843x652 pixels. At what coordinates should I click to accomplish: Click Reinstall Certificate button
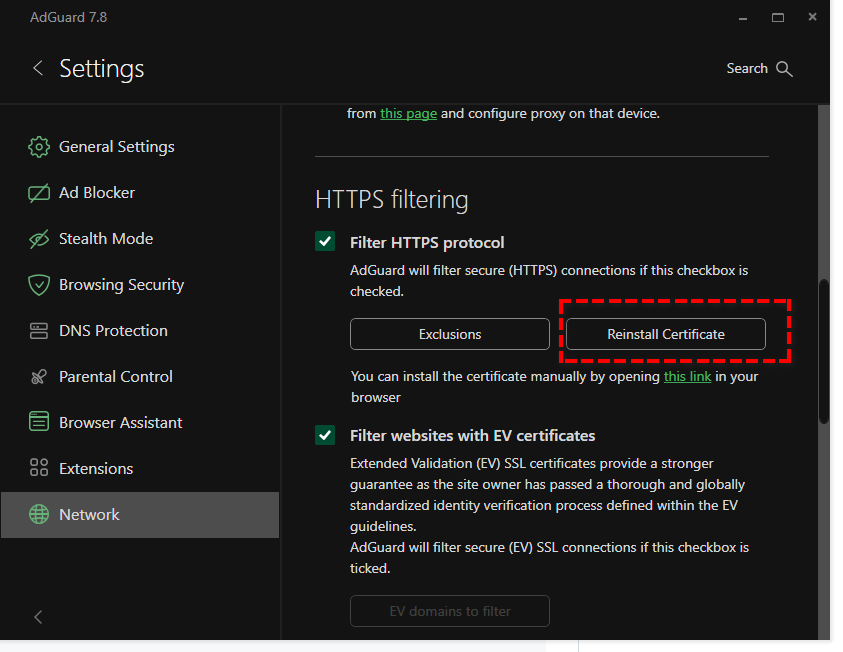666,334
